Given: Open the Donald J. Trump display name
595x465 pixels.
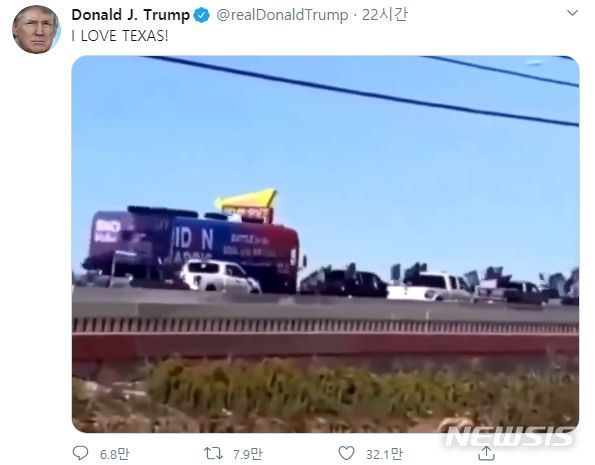Looking at the screenshot, I should coord(131,15).
